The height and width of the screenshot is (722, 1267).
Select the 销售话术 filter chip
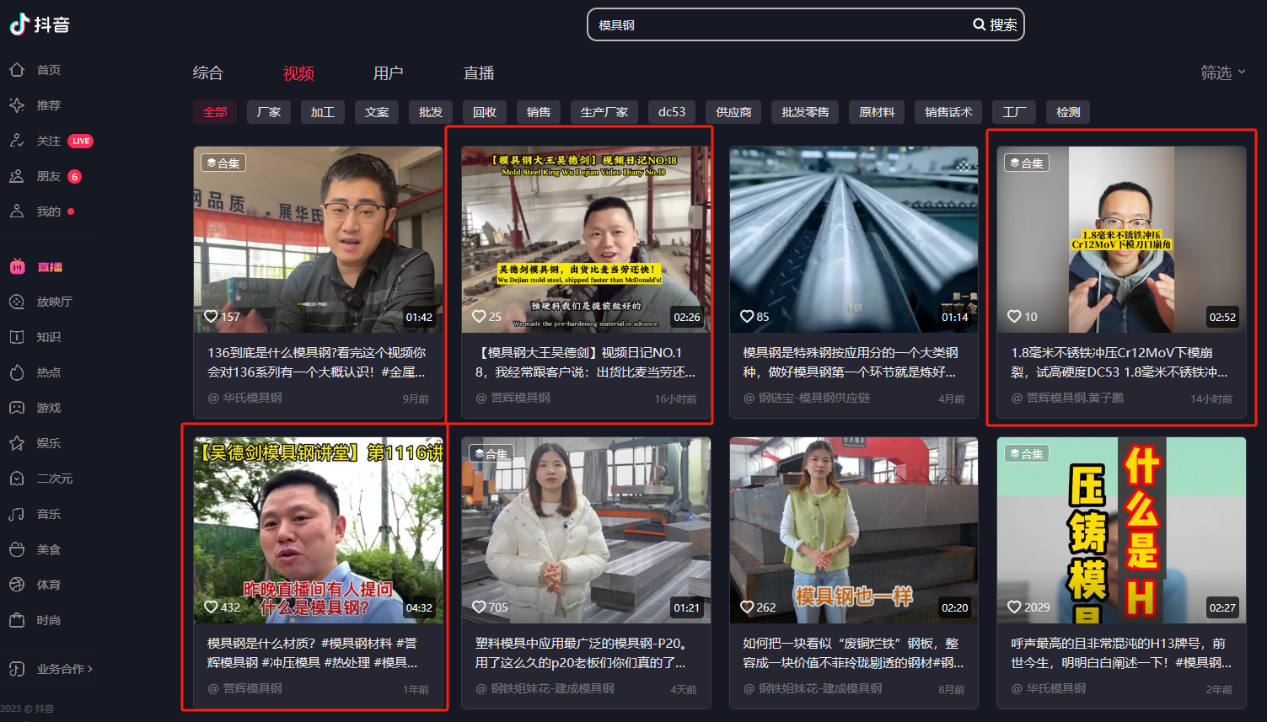click(x=949, y=112)
